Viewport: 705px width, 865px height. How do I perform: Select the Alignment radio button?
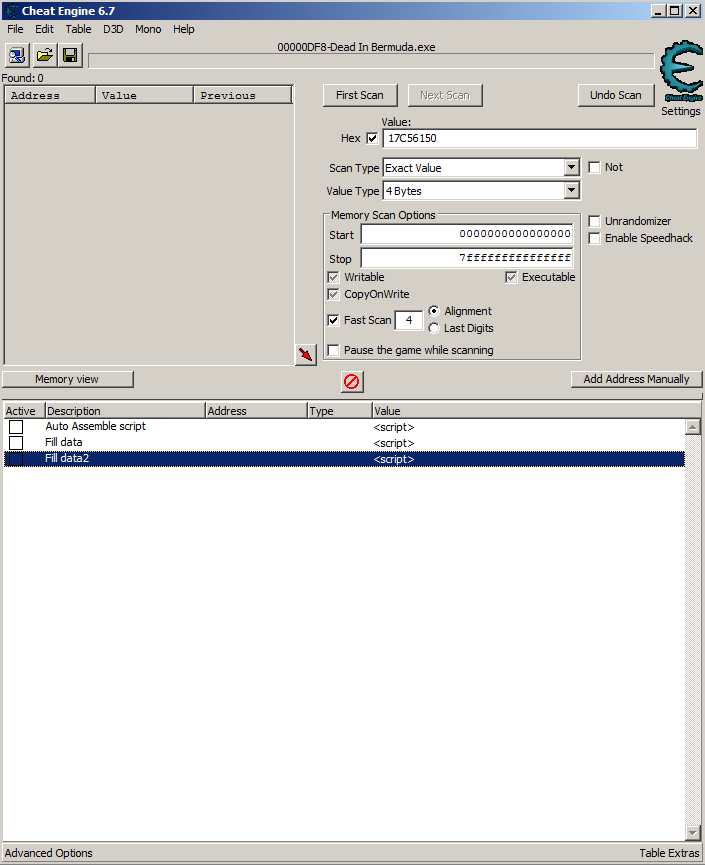coord(434,311)
